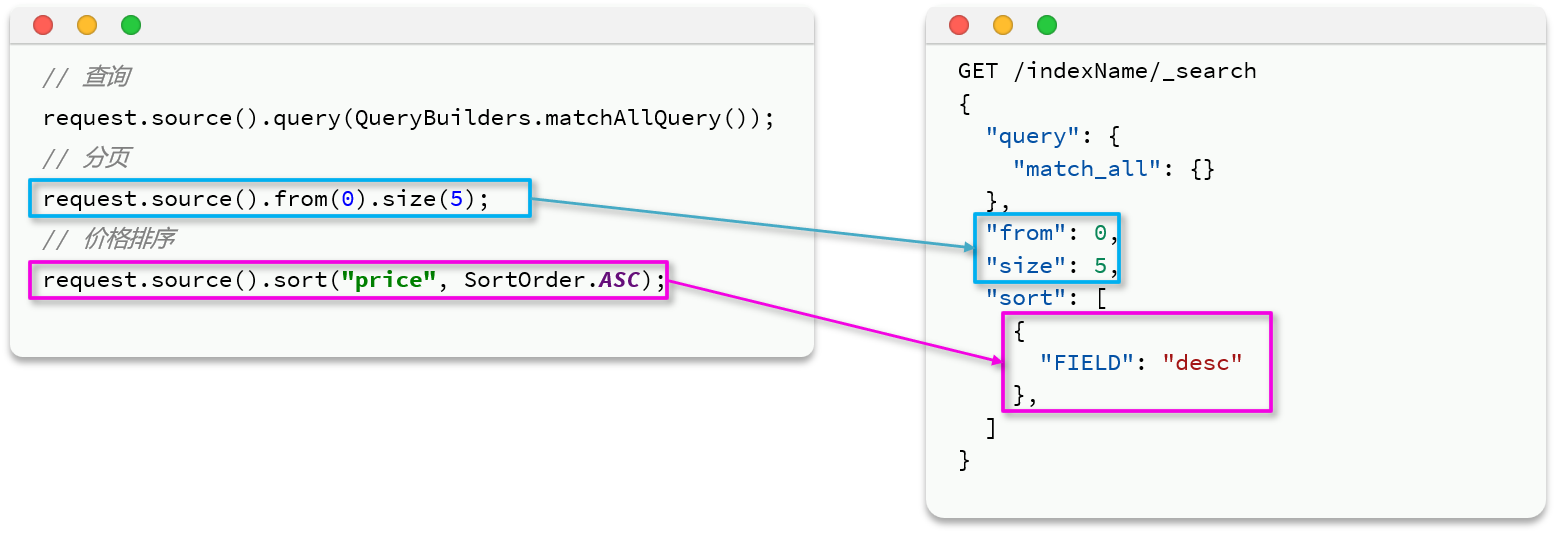Click the yellow minimize button of left window
The image size is (1559, 536).
pyautogui.click(x=87, y=25)
